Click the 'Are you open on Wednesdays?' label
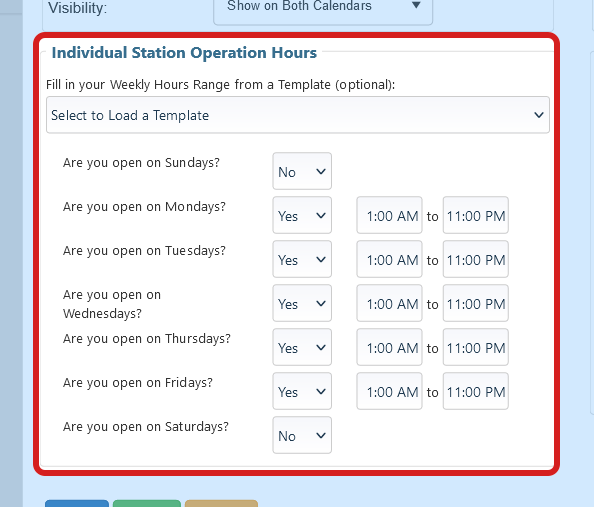Viewport: 594px width, 507px height. [x=112, y=304]
